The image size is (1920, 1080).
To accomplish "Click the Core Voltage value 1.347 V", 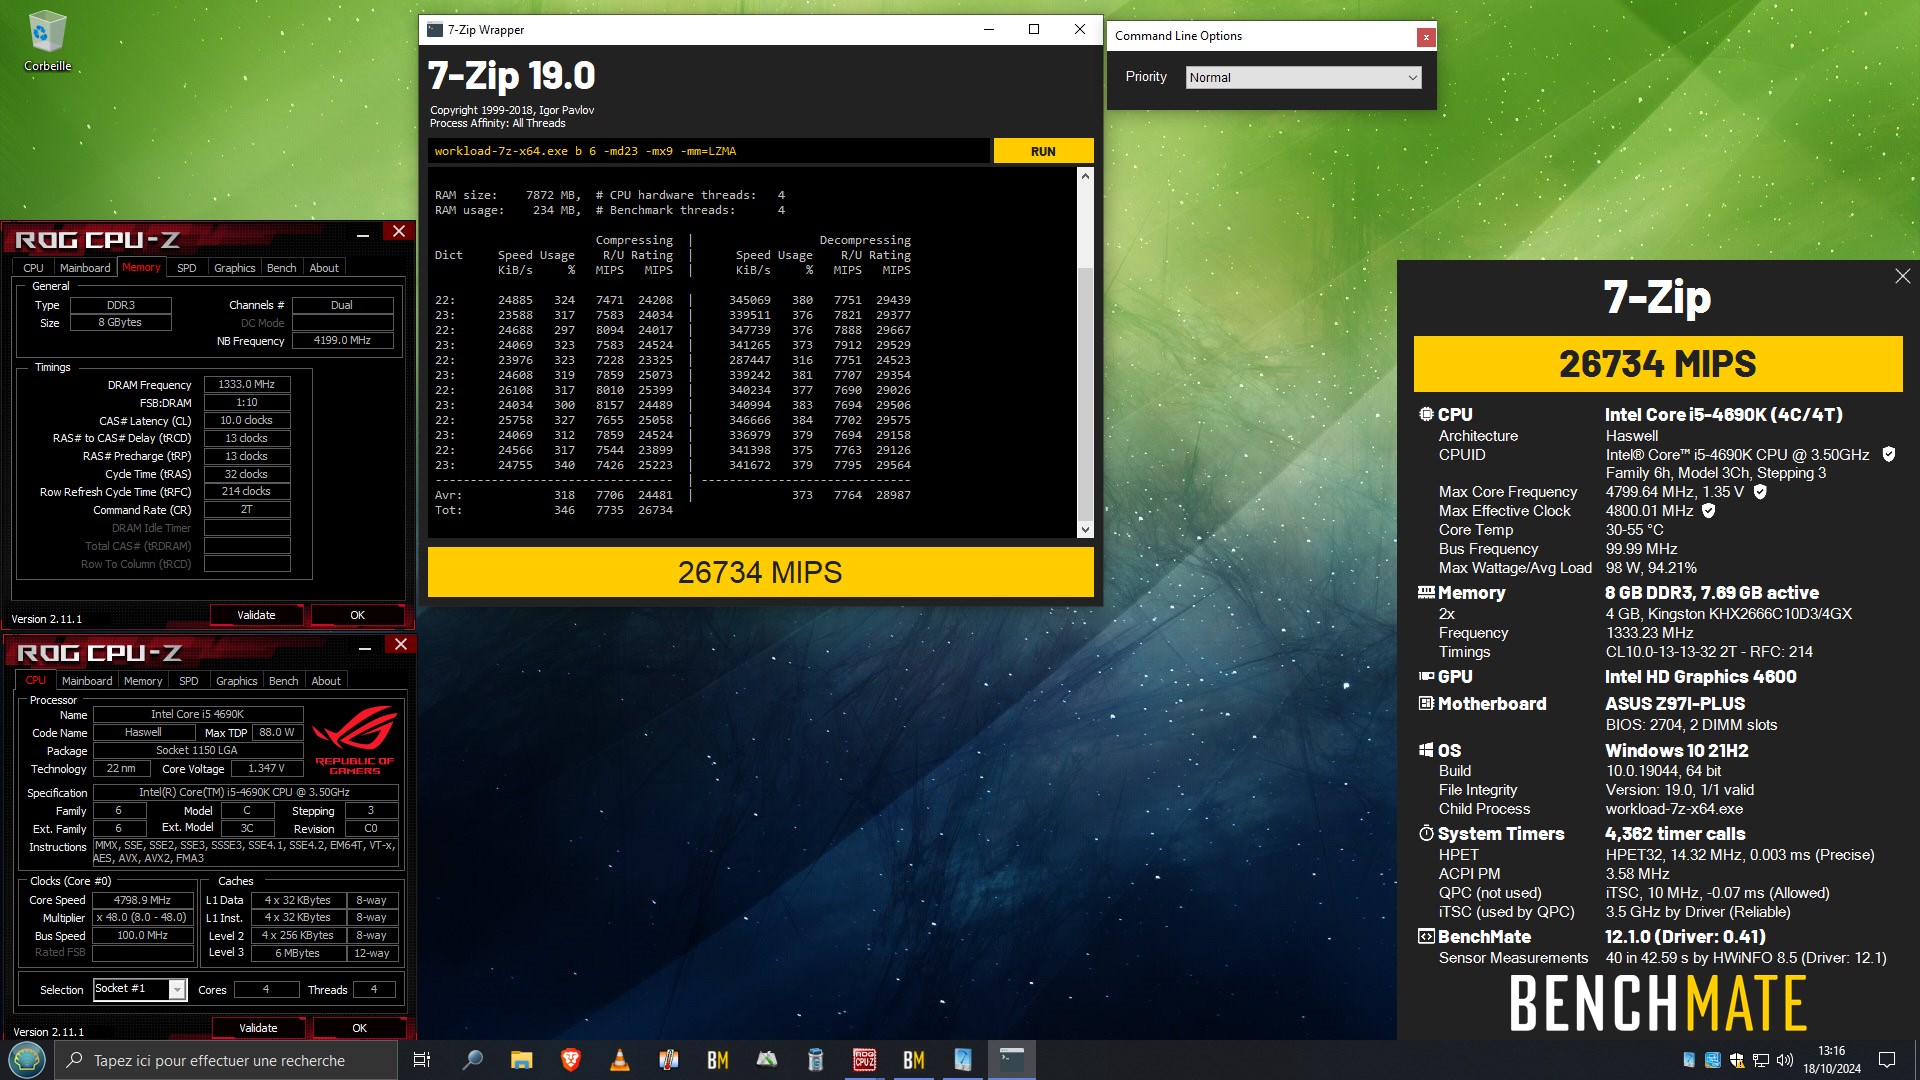I will (266, 768).
